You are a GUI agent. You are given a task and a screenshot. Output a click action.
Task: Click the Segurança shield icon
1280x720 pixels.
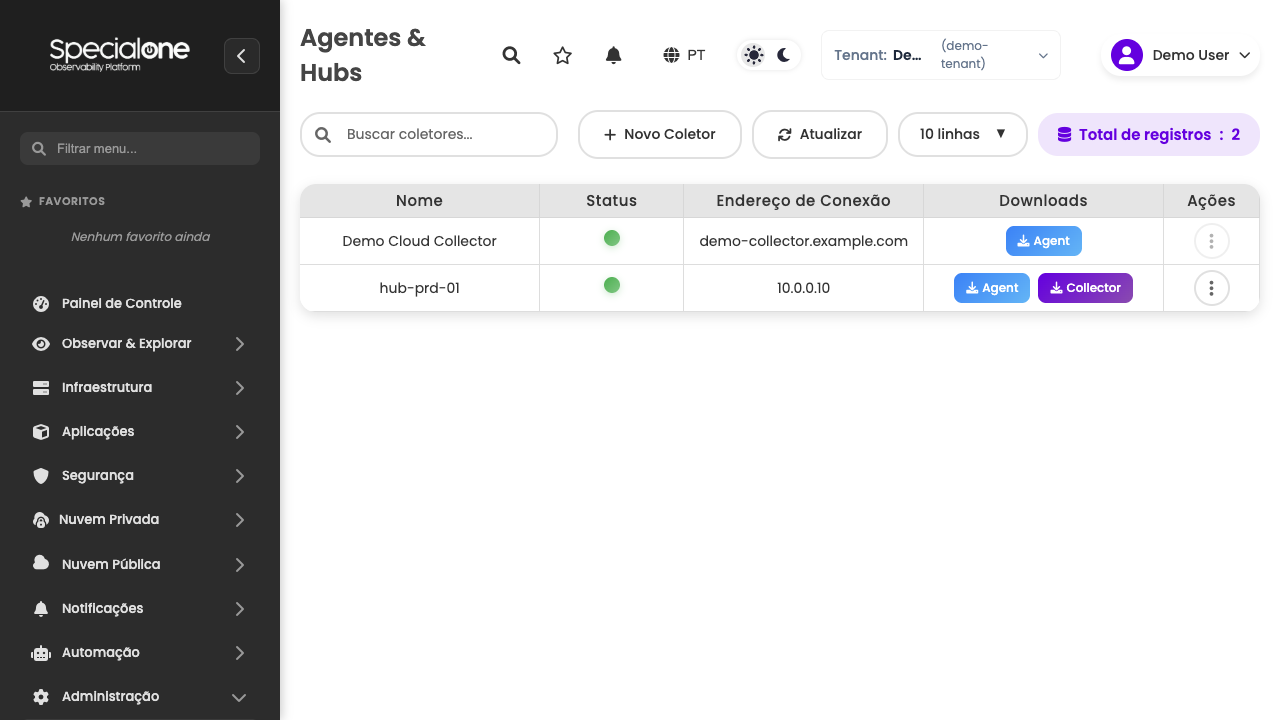point(41,476)
